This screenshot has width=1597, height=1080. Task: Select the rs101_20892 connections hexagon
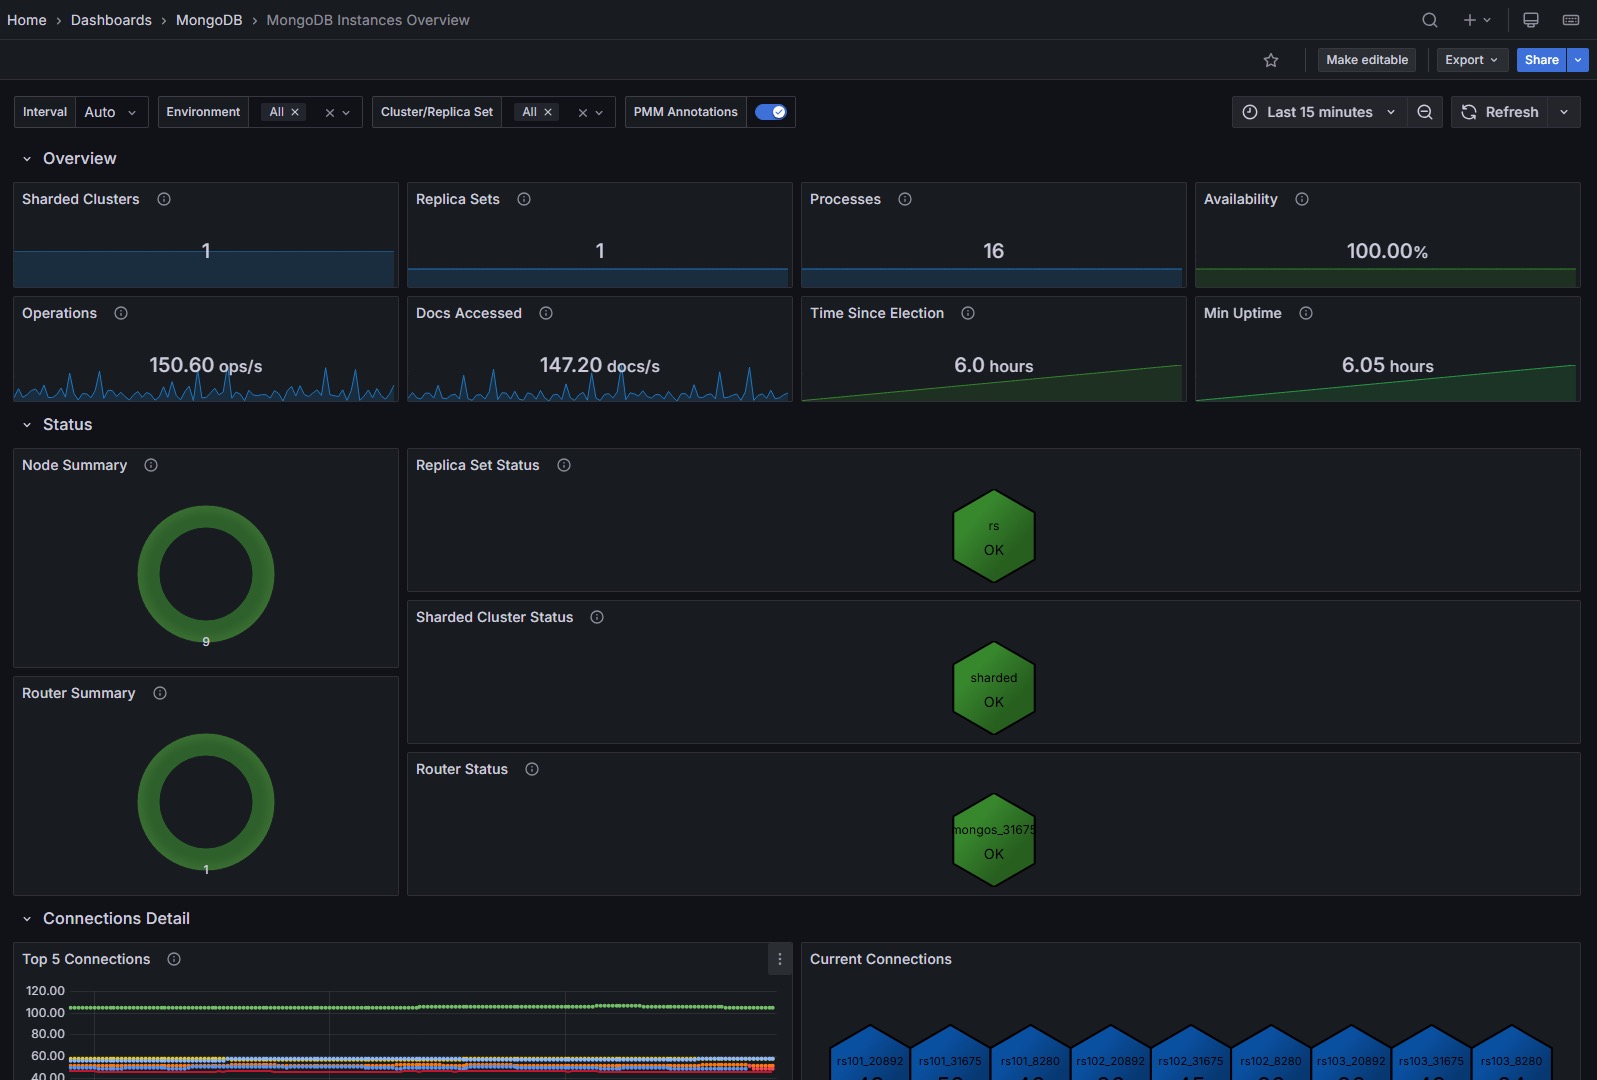pos(870,1053)
